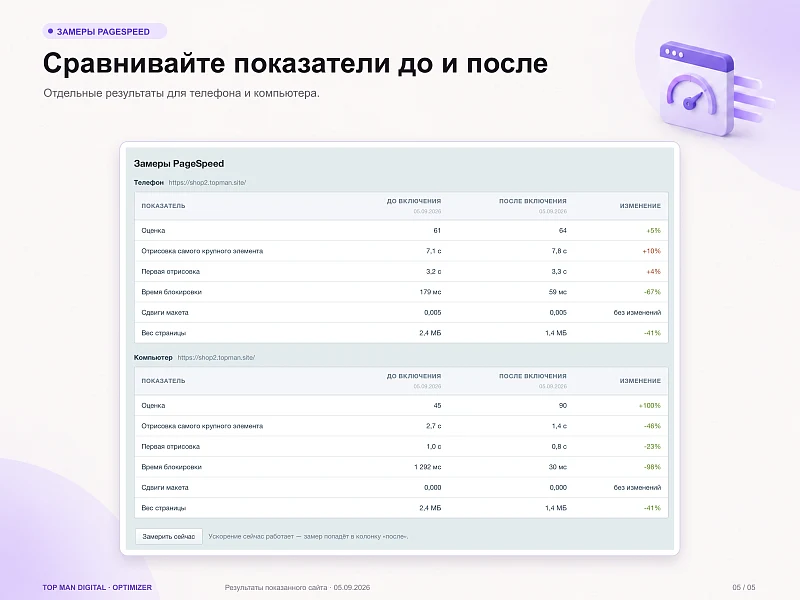Click the '7,8 с' value
This screenshot has height=600, width=800.
pos(559,251)
